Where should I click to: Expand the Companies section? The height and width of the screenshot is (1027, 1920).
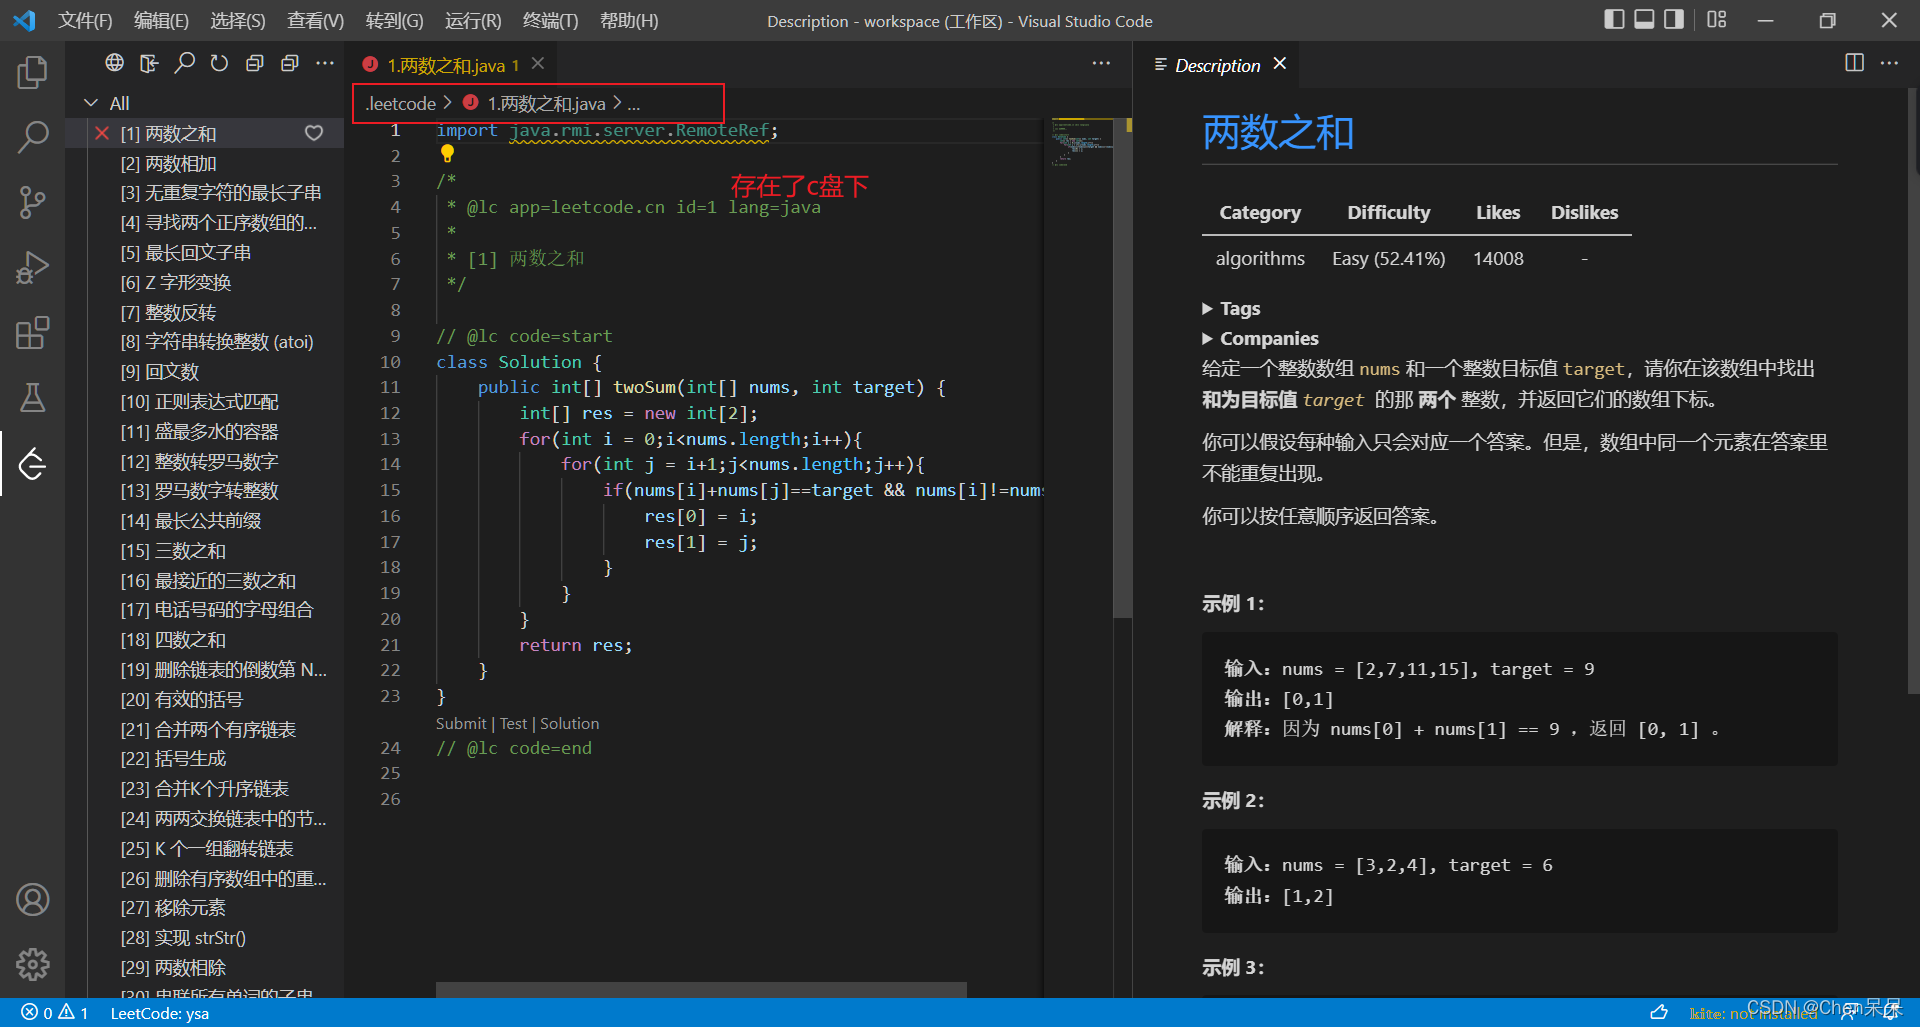coord(1260,338)
